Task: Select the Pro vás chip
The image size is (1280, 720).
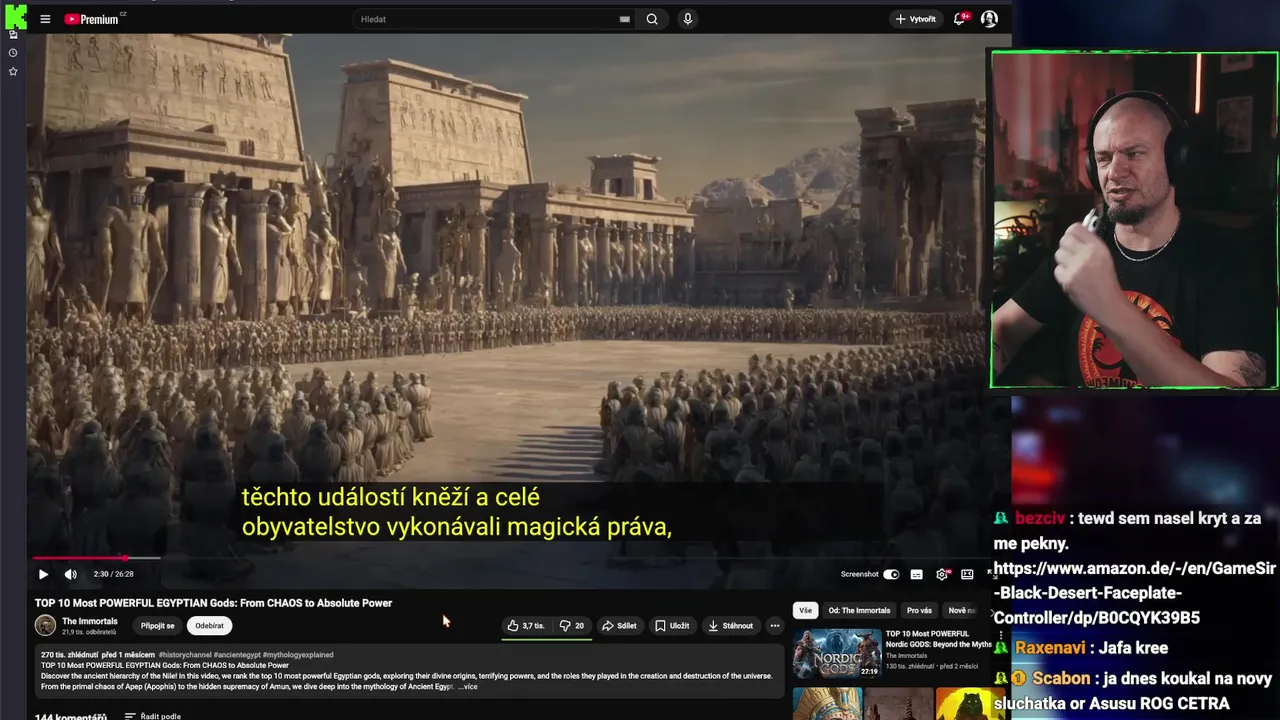Action: (919, 610)
